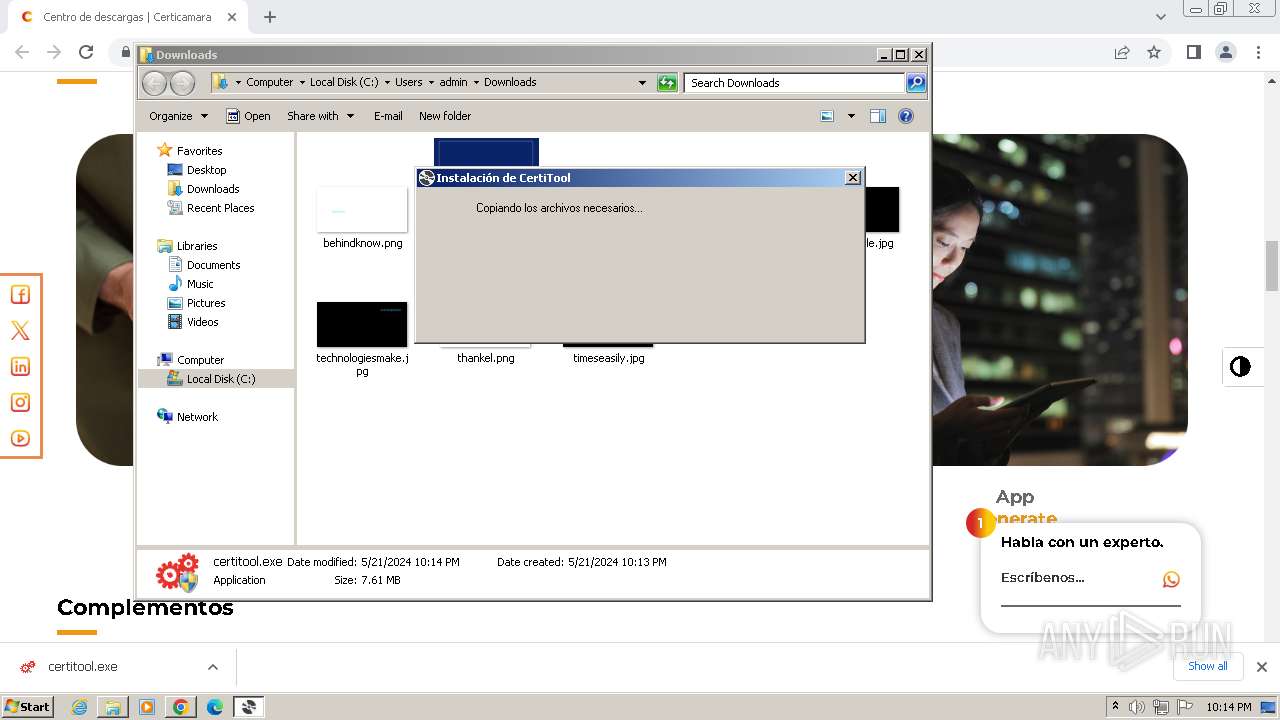The height and width of the screenshot is (720, 1280).
Task: Click certitool.exe in the downloads bar
Action: (x=82, y=667)
